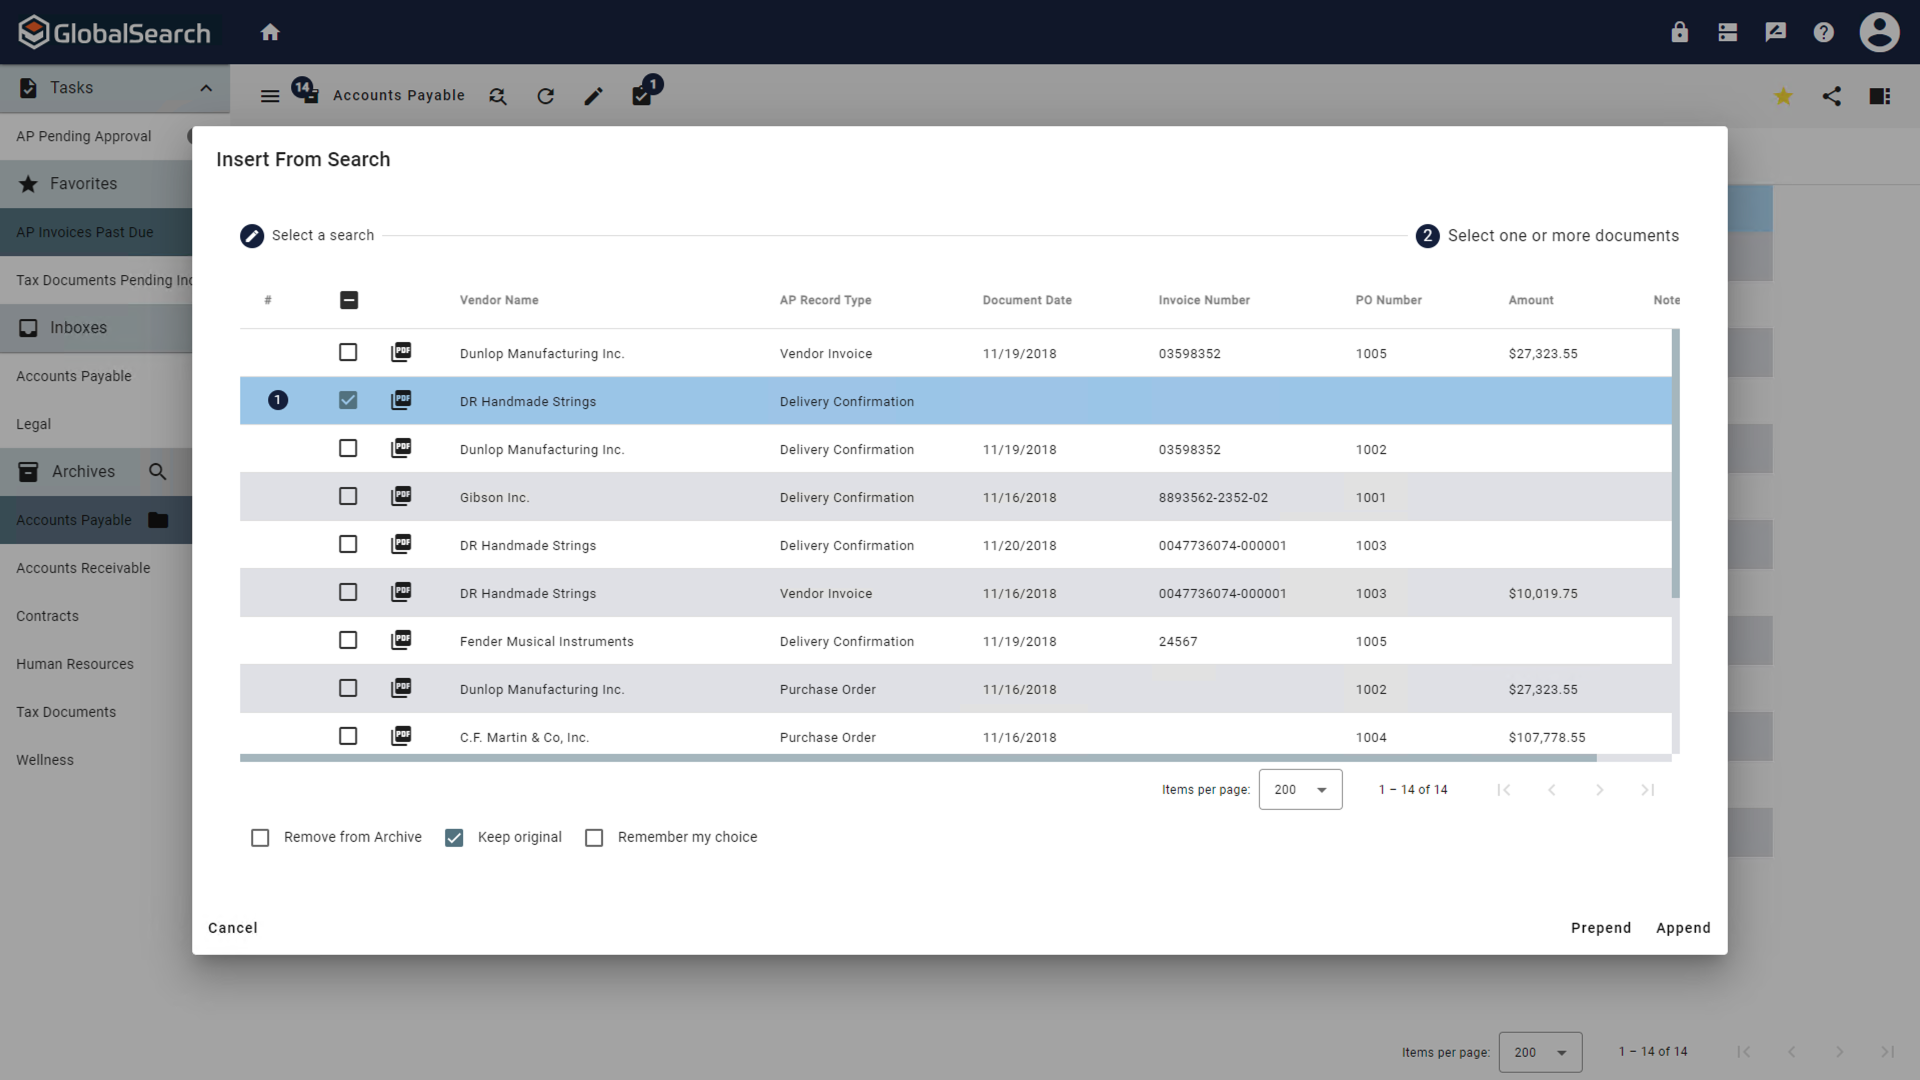Go to dialog first page arrow
Screen dimensions: 1920x1080
tap(1504, 790)
